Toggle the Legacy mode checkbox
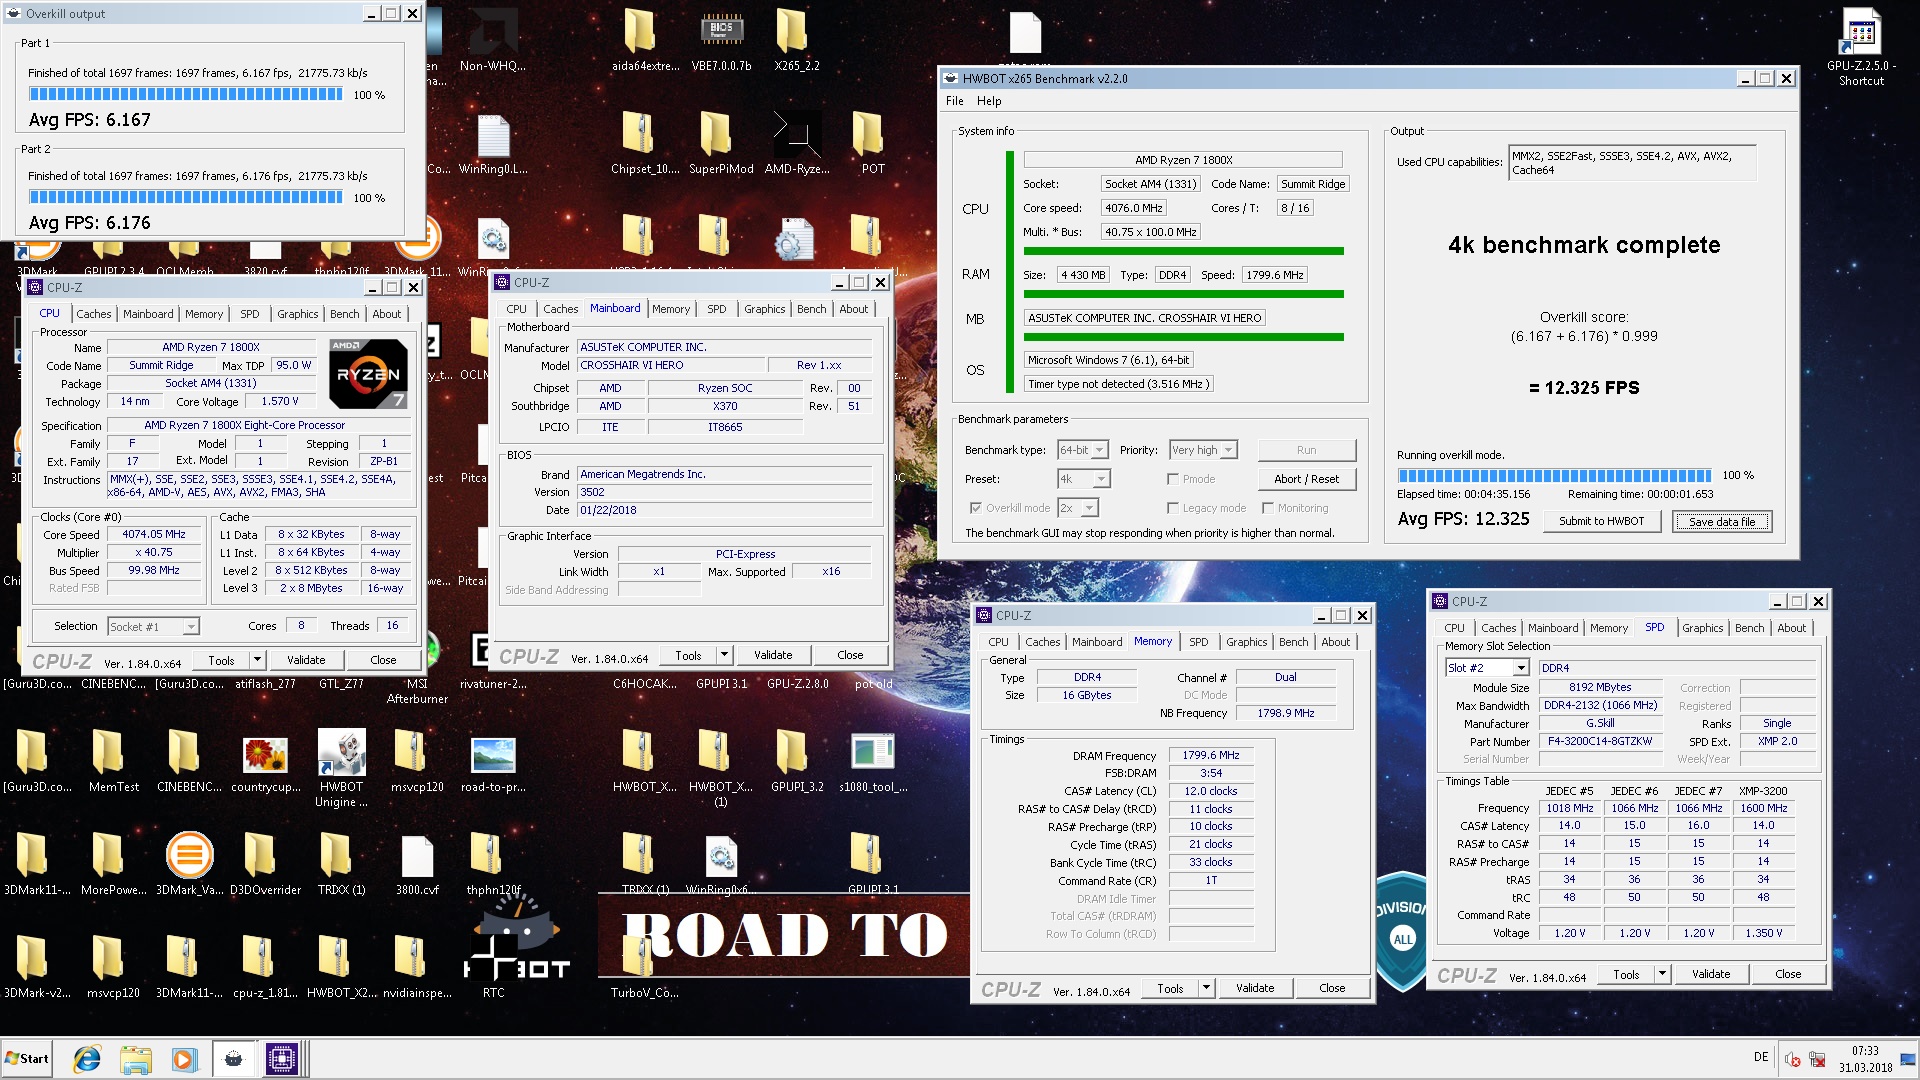This screenshot has height=1080, width=1920. pyautogui.click(x=1172, y=508)
